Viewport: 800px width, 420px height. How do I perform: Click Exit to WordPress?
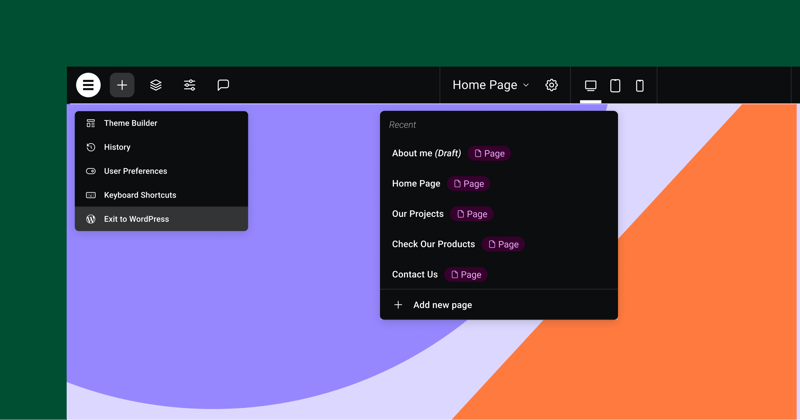point(136,219)
